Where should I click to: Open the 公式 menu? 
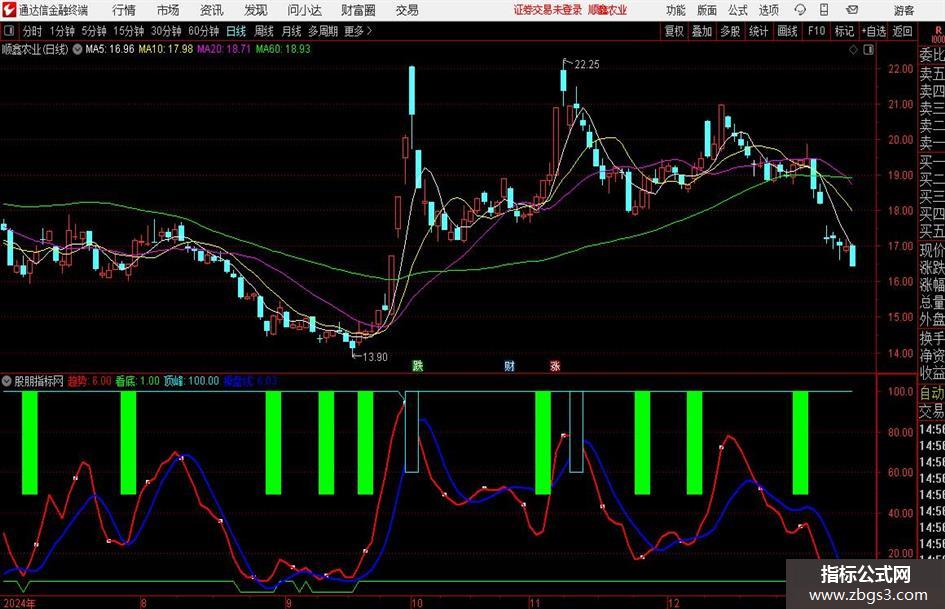(x=738, y=10)
